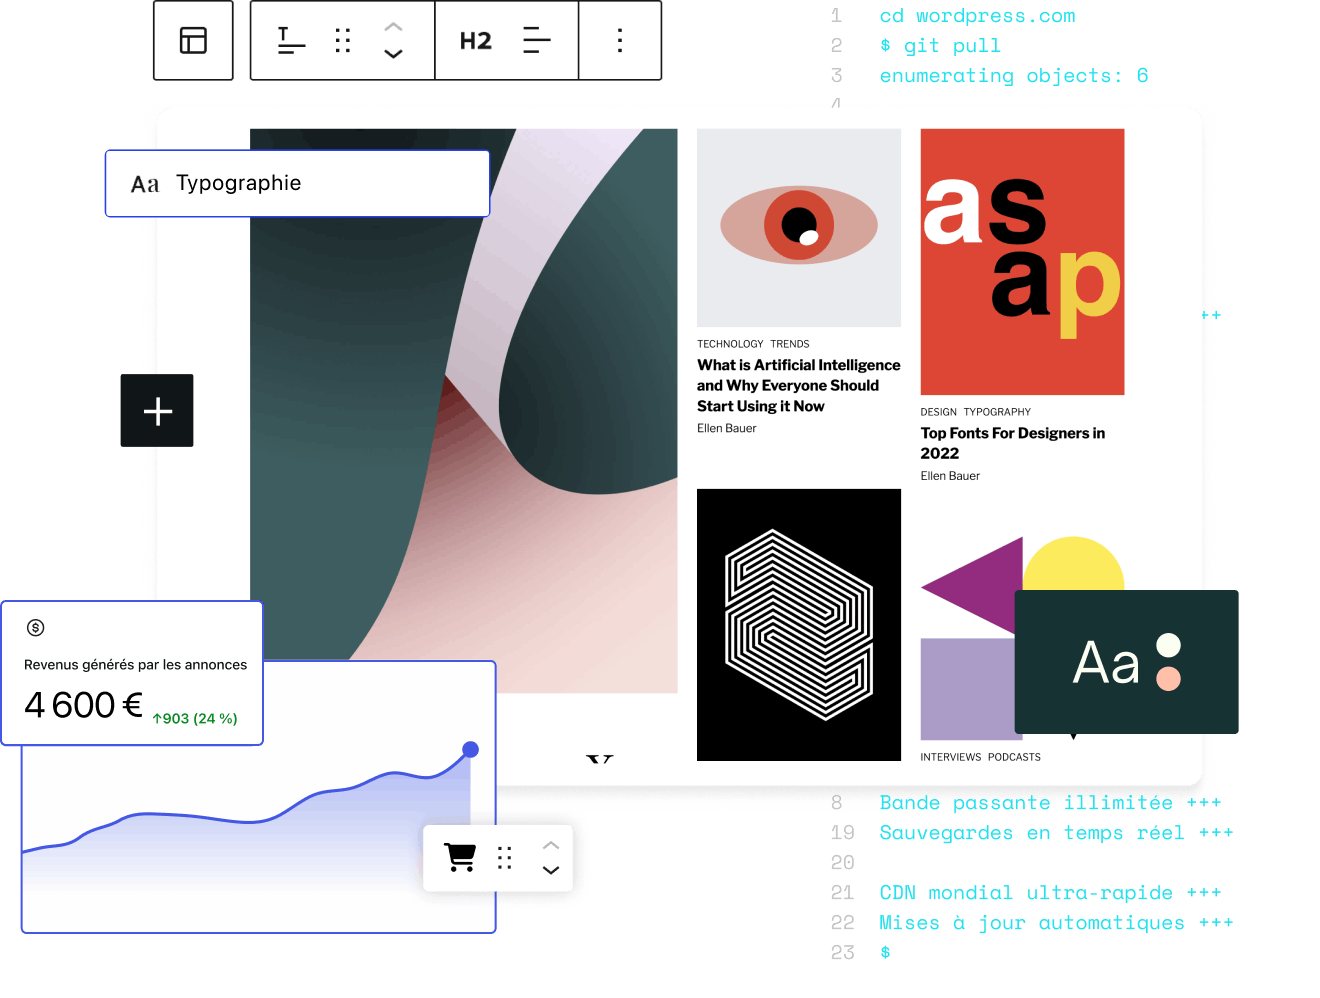Click the drag handle dots in top toolbar
The width and height of the screenshot is (1320, 998).
[343, 41]
